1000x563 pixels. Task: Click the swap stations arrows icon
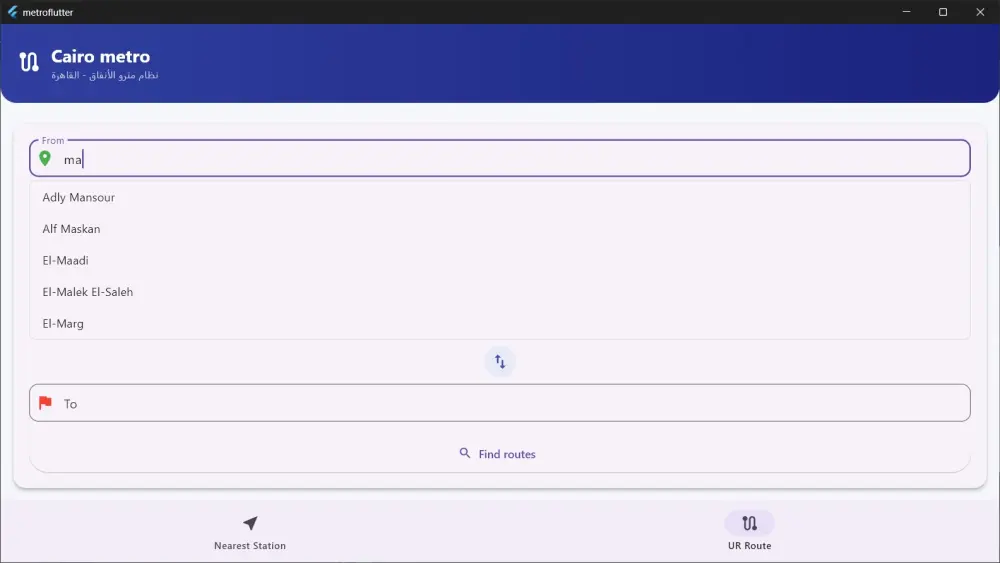tap(500, 362)
